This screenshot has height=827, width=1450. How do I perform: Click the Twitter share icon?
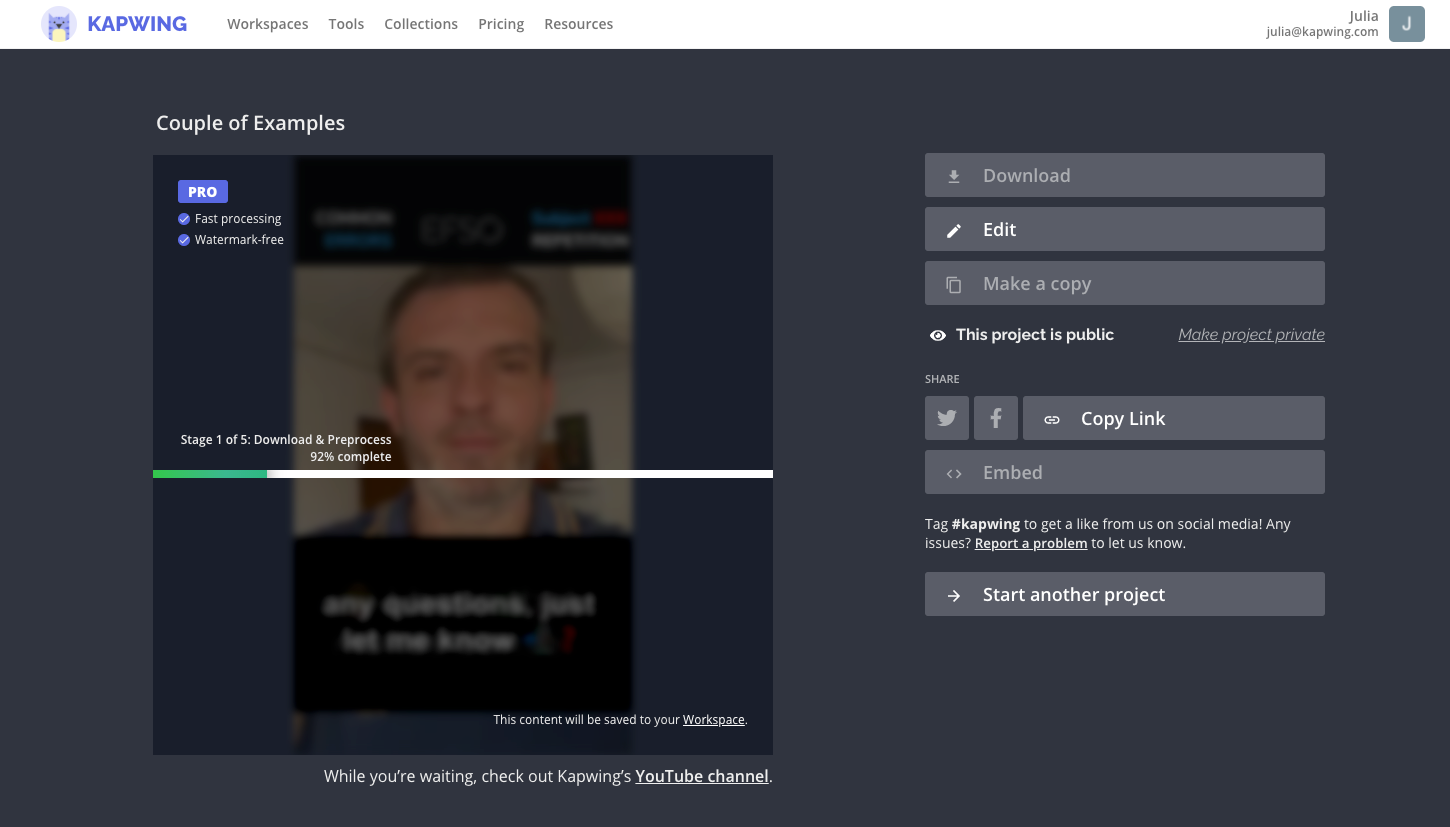946,418
